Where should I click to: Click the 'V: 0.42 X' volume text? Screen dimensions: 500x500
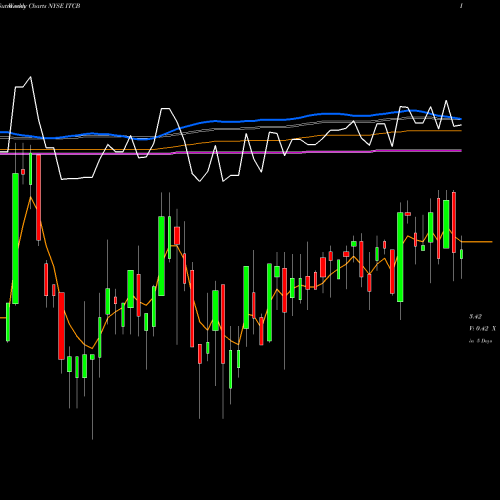(482, 329)
